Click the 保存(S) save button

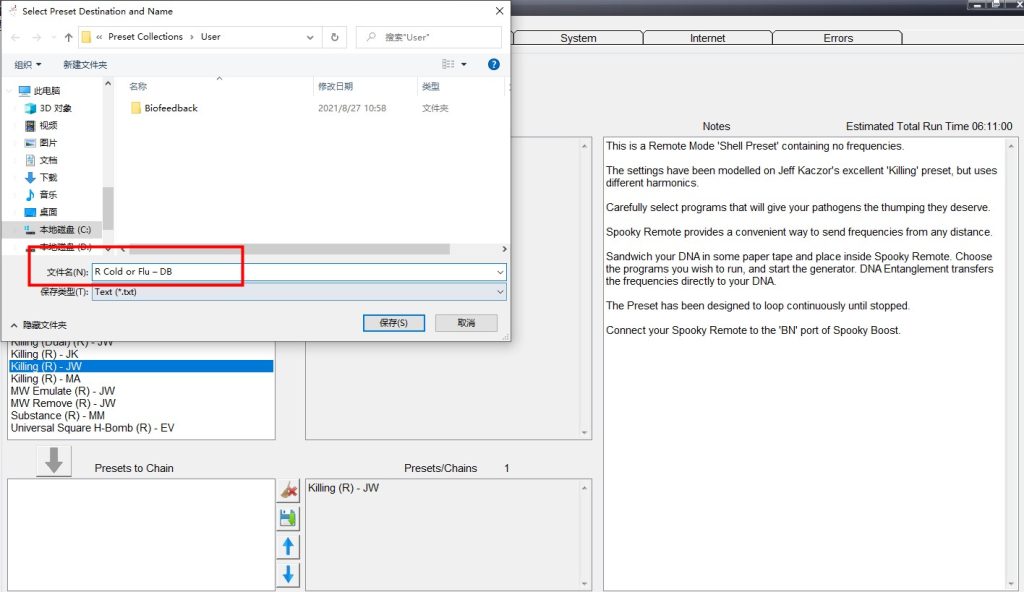click(394, 323)
